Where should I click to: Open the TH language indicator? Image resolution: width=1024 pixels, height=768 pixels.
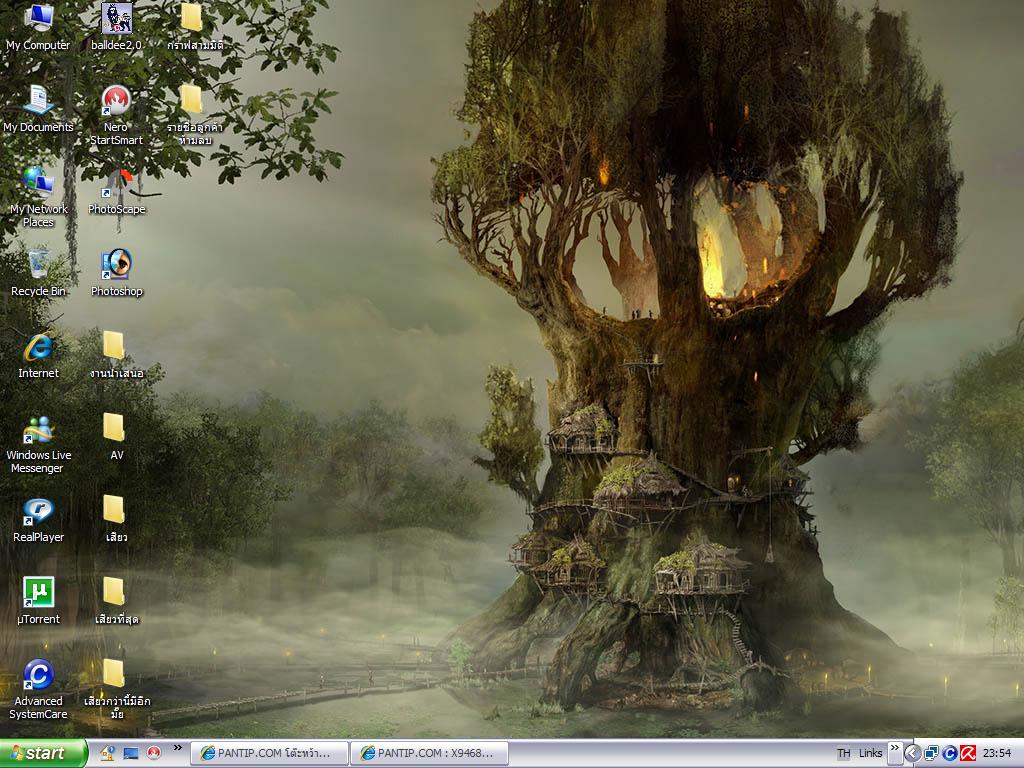tap(844, 753)
